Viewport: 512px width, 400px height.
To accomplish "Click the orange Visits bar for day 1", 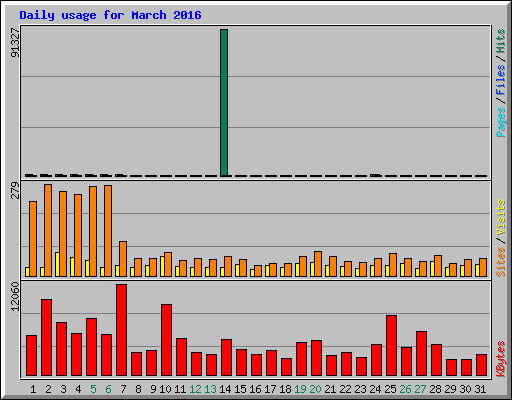I will (33, 239).
